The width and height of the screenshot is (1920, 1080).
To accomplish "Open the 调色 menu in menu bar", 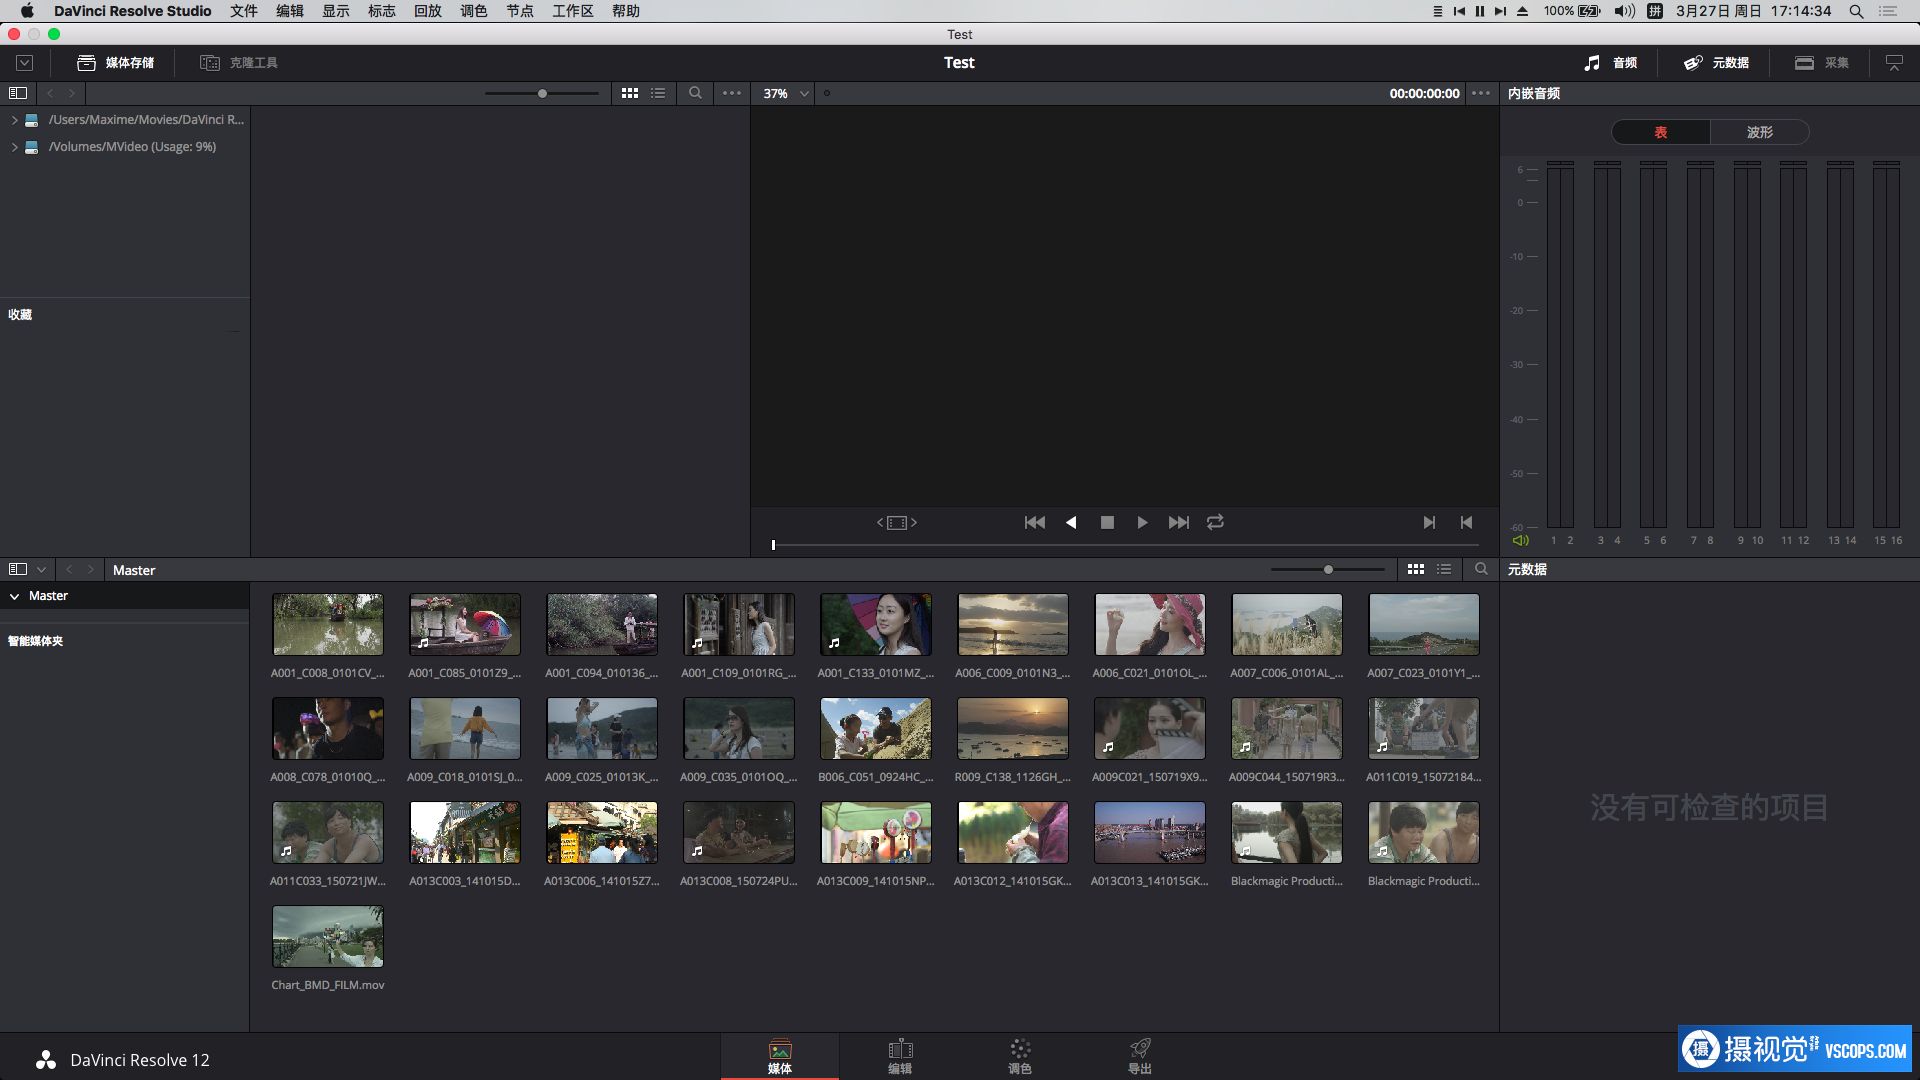I will point(473,11).
